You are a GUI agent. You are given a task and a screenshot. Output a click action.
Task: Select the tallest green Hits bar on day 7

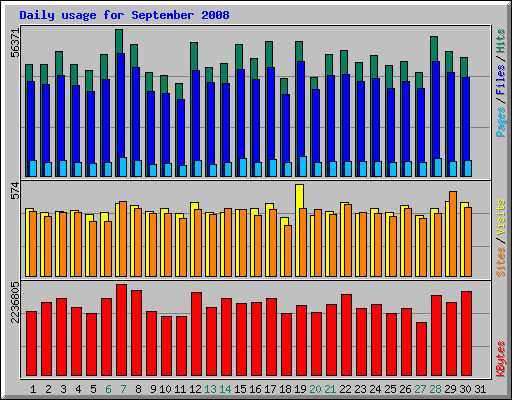(x=119, y=41)
